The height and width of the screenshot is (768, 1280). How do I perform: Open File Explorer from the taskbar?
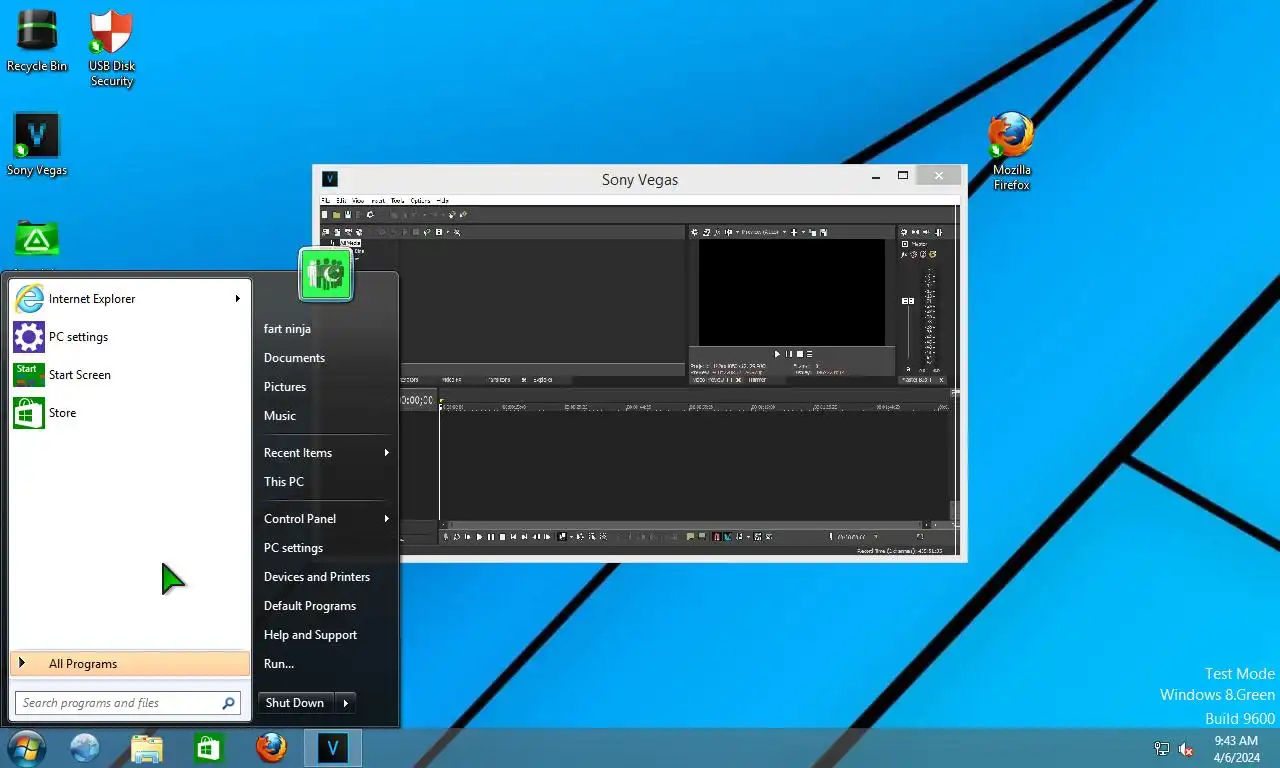pyautogui.click(x=147, y=748)
